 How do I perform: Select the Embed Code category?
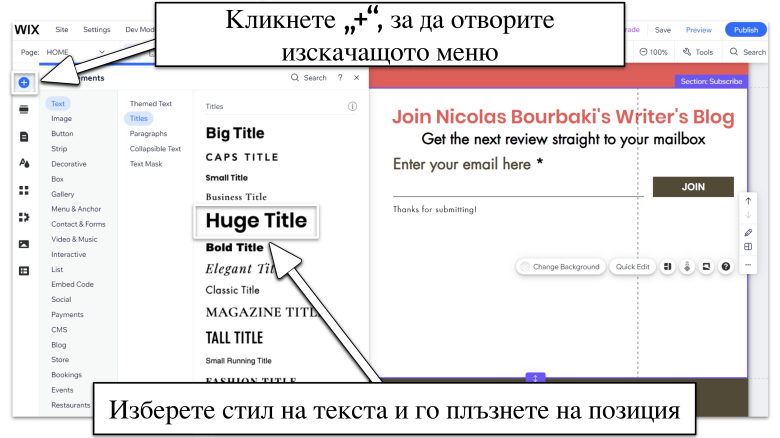tap(73, 284)
